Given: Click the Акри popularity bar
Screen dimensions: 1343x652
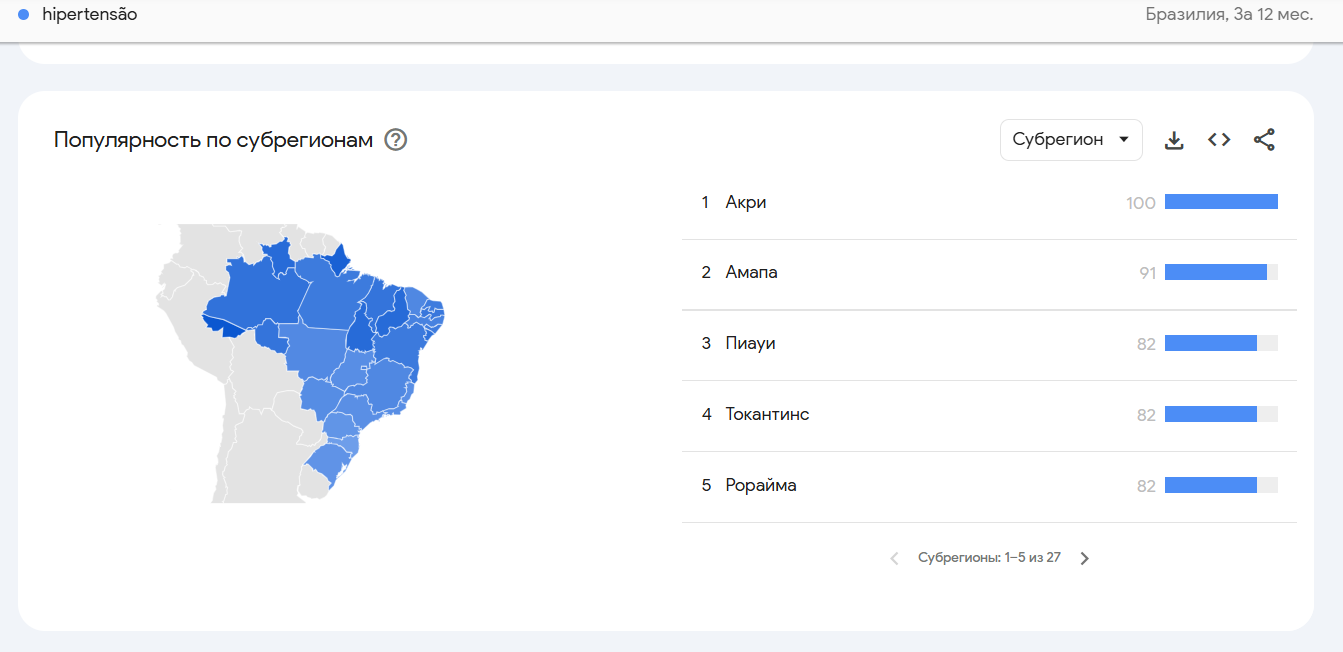Looking at the screenshot, I should pyautogui.click(x=1221, y=202).
